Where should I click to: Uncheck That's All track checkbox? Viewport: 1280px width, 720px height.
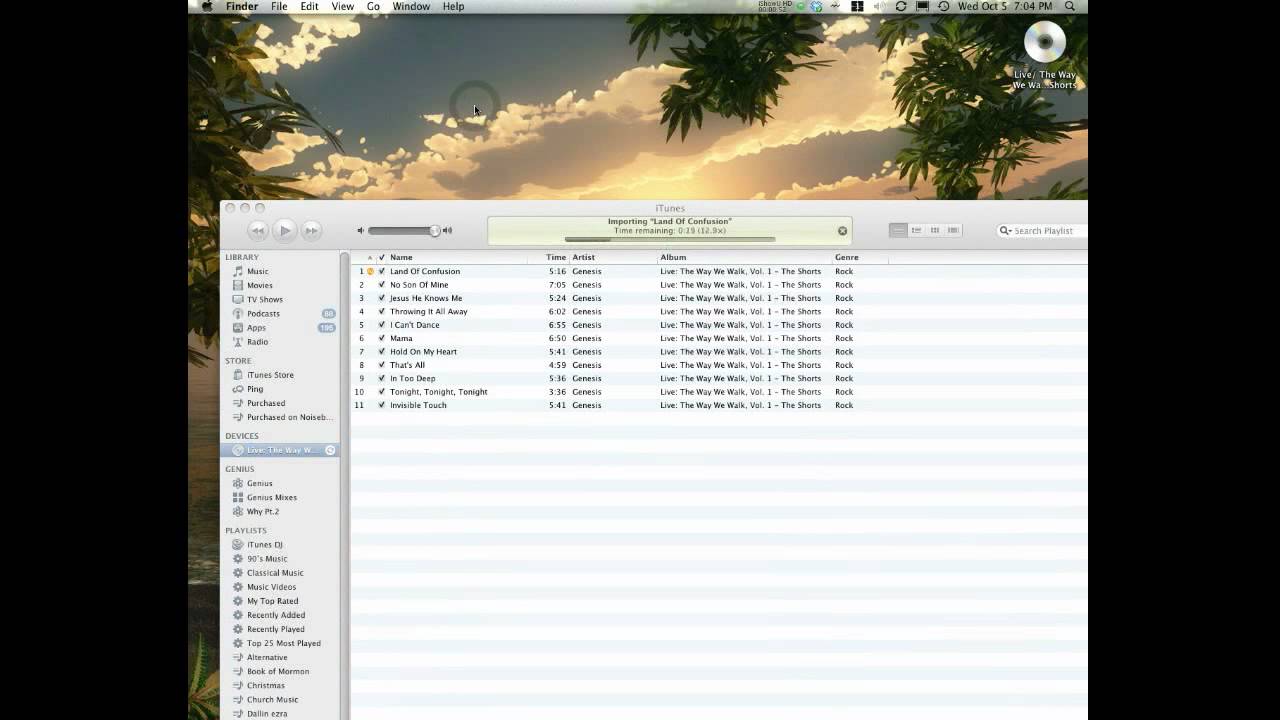[382, 365]
